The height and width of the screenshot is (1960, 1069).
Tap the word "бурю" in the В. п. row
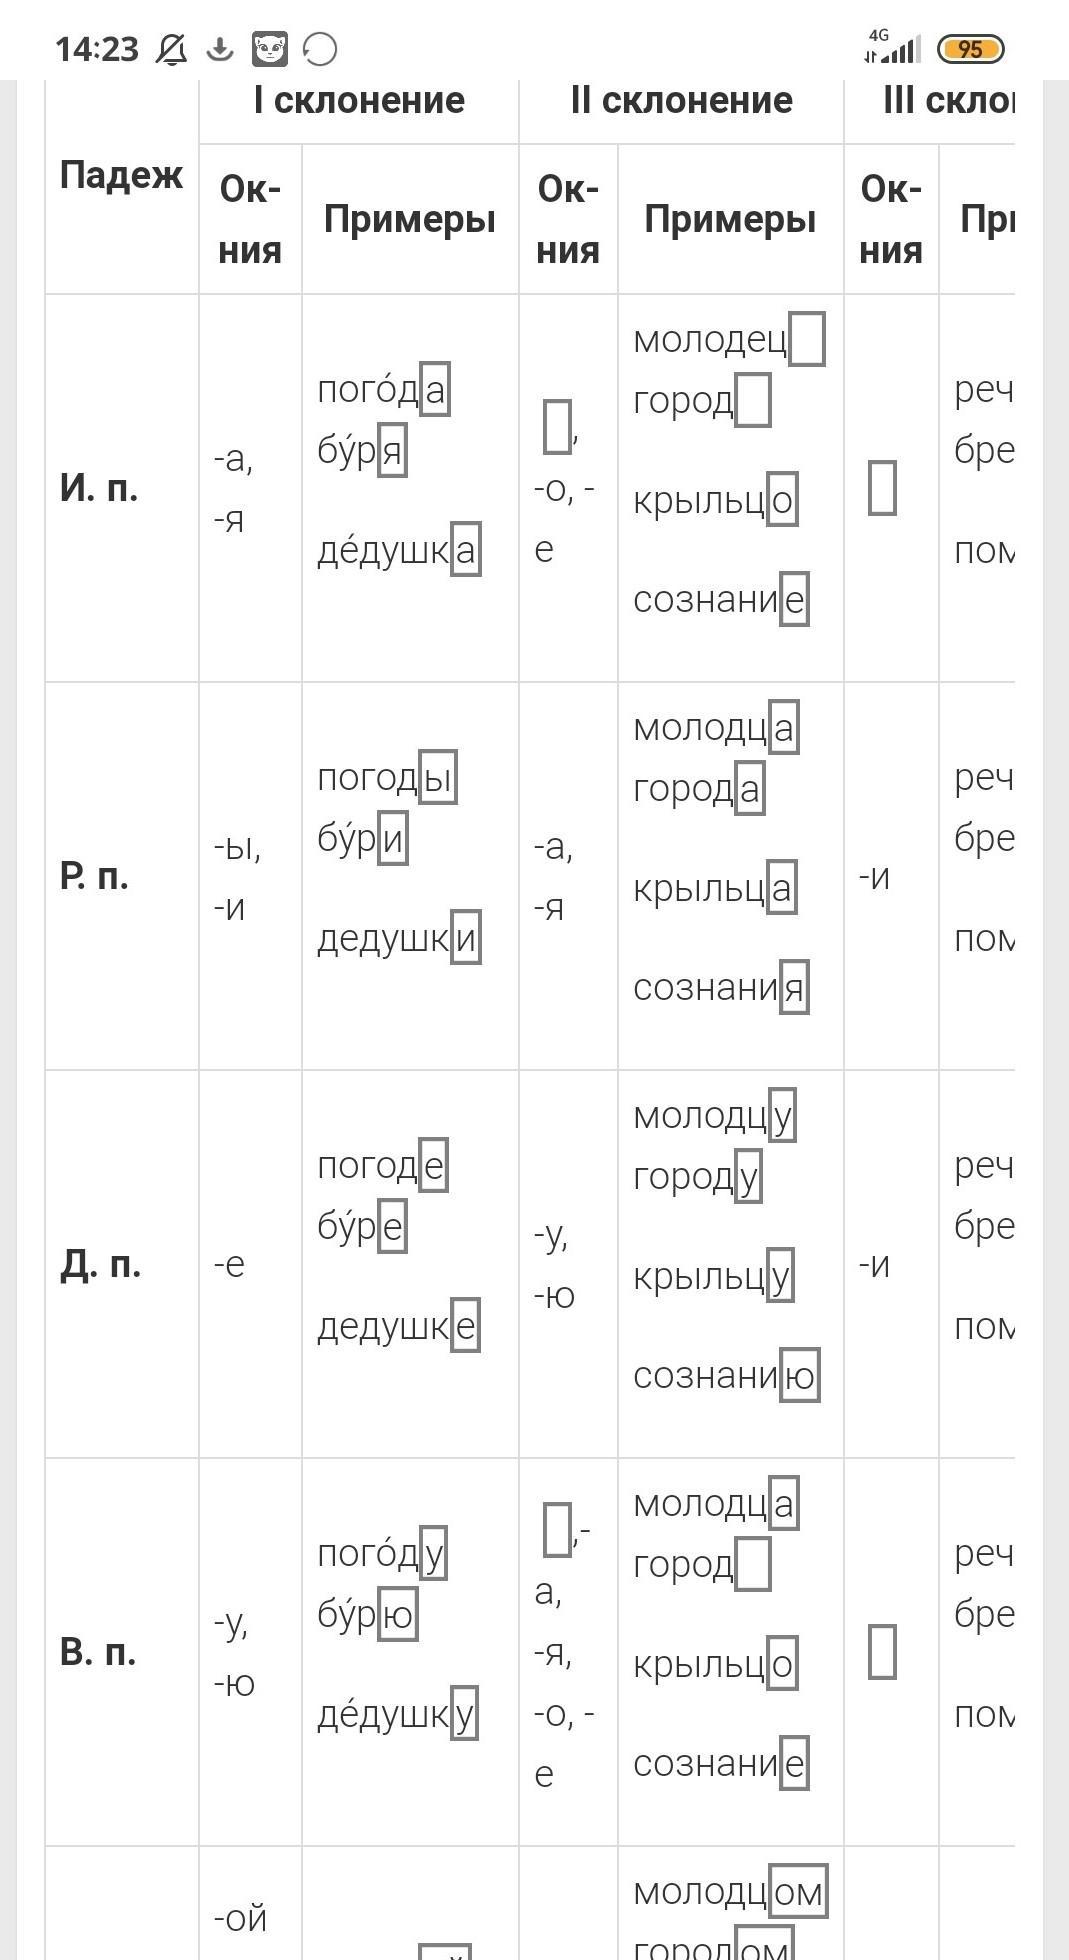point(366,1614)
